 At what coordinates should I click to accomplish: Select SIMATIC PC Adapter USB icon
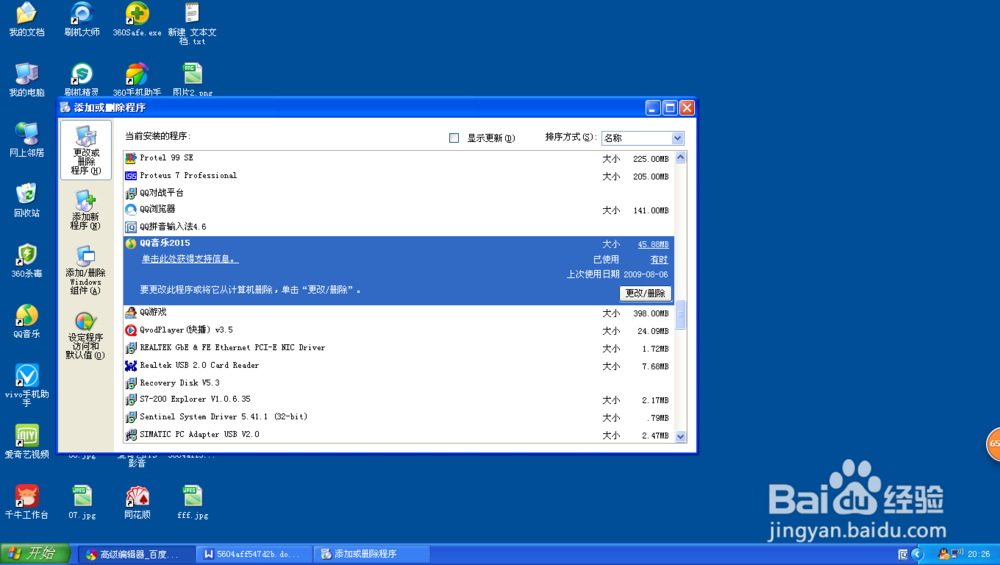pyautogui.click(x=131, y=435)
